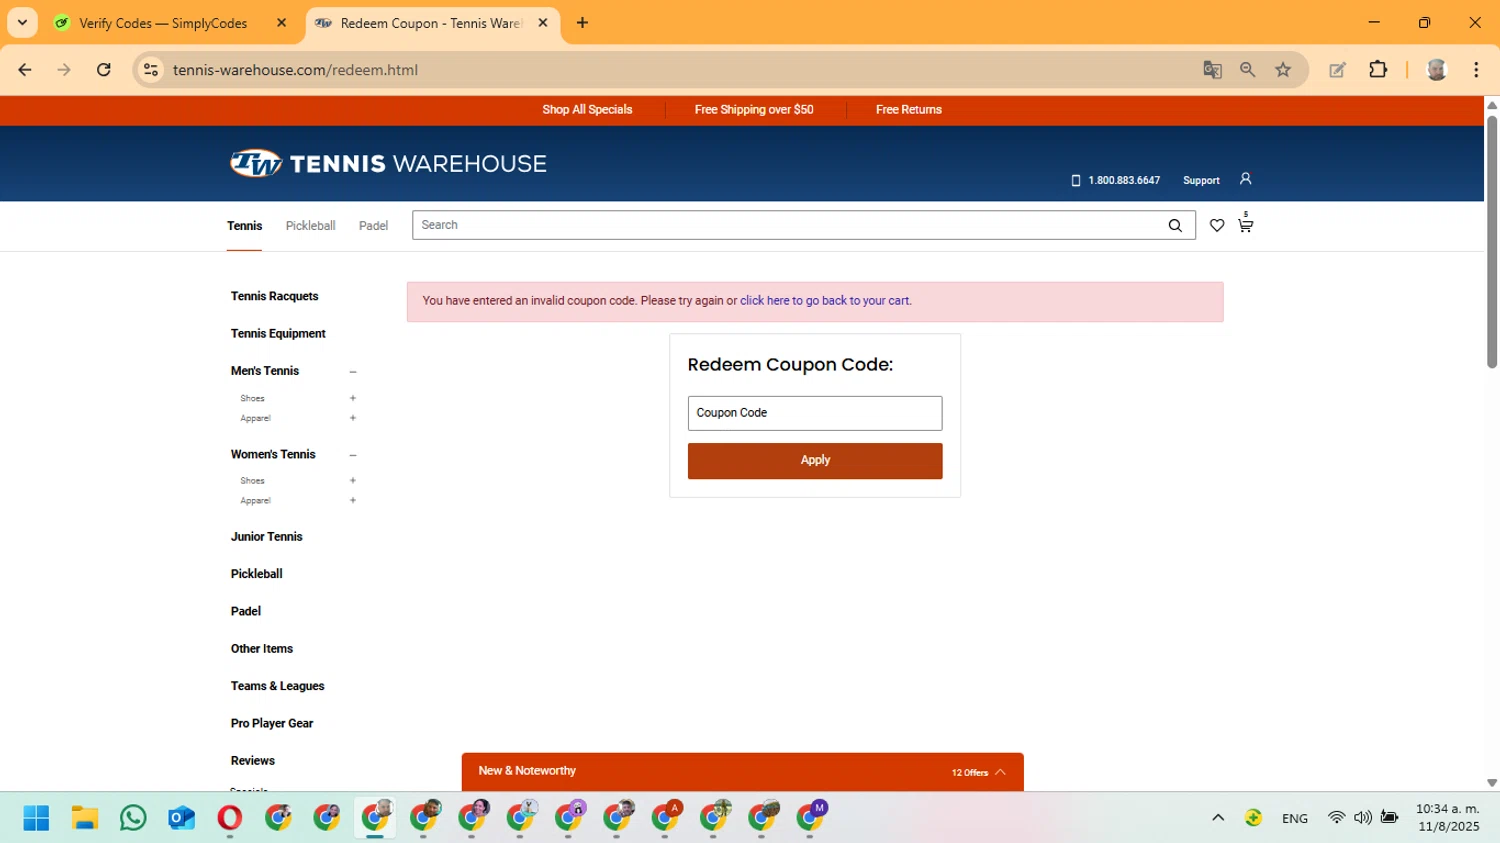Viewport: 1500px width, 843px height.
Task: Open the Free Returns link
Action: tap(909, 110)
